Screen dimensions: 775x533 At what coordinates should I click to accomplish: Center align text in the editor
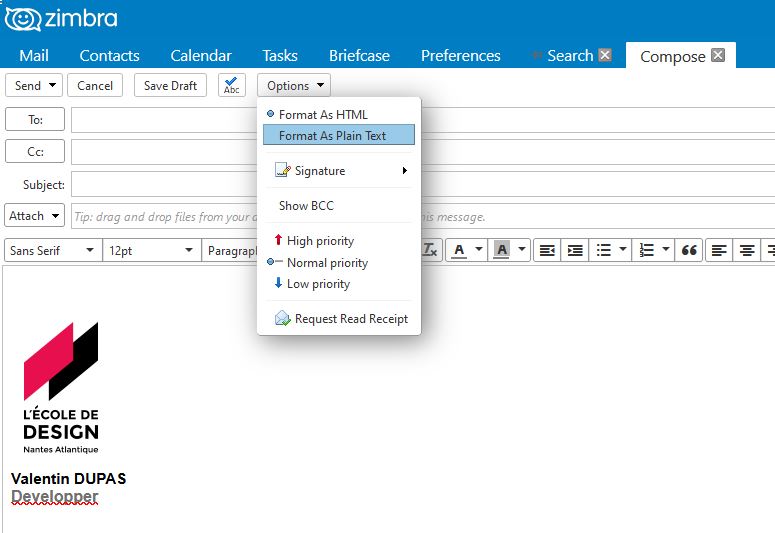[747, 250]
